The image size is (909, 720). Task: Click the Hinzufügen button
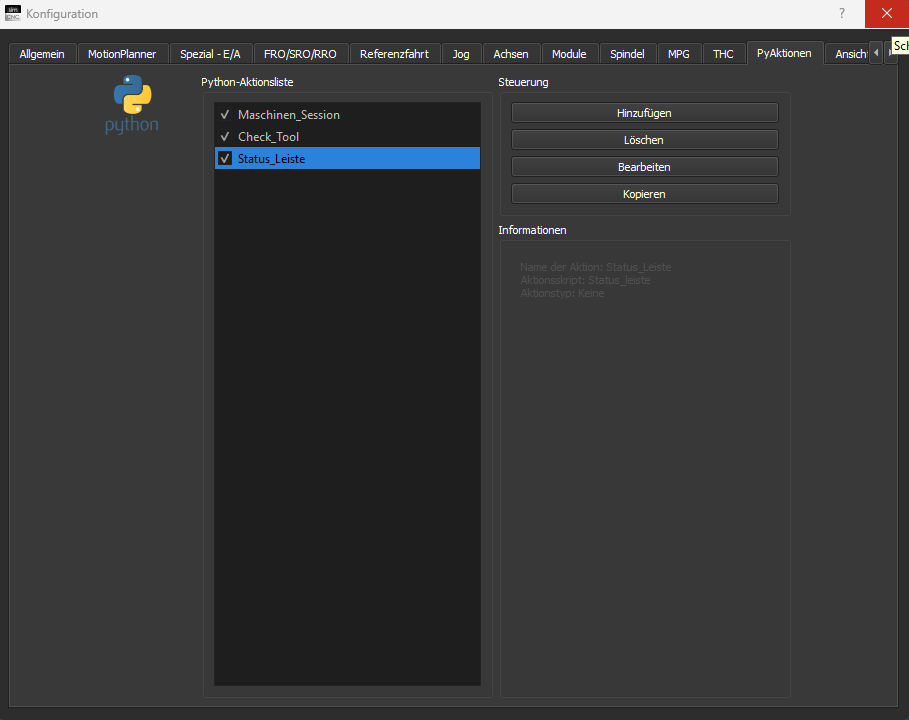(644, 113)
